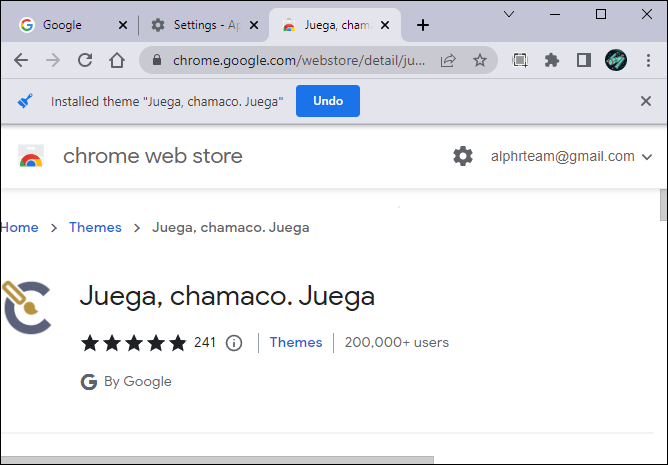Dismiss the installed theme infobar
Screen dimensions: 668x465
pos(646,101)
